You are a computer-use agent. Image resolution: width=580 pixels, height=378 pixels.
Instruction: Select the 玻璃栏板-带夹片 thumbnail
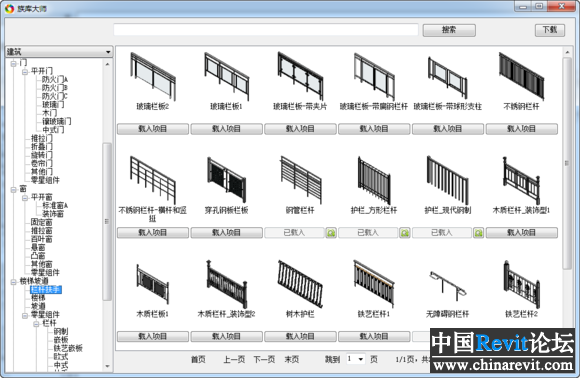tap(300, 76)
